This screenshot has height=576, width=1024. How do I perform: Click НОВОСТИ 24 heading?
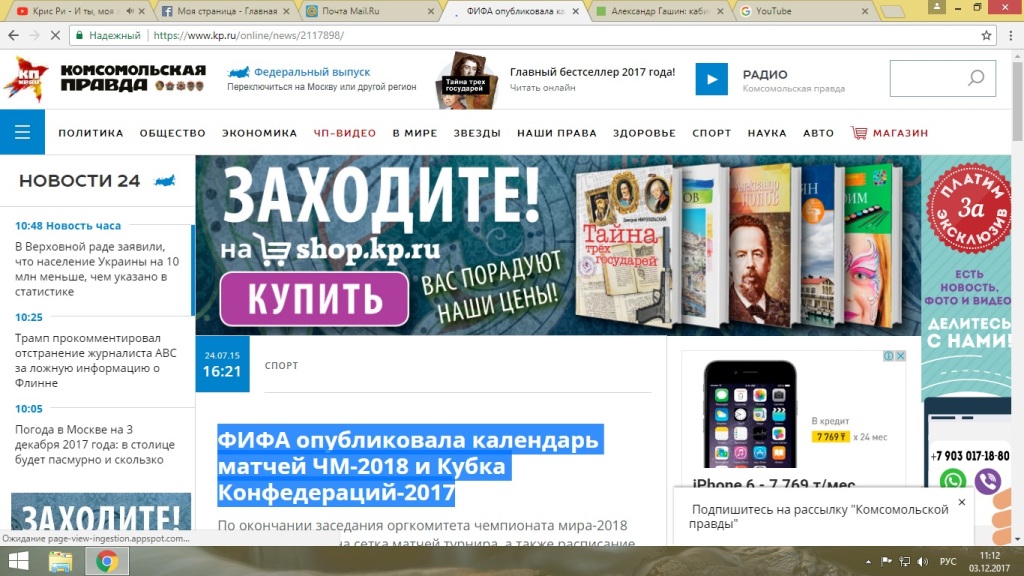point(80,181)
